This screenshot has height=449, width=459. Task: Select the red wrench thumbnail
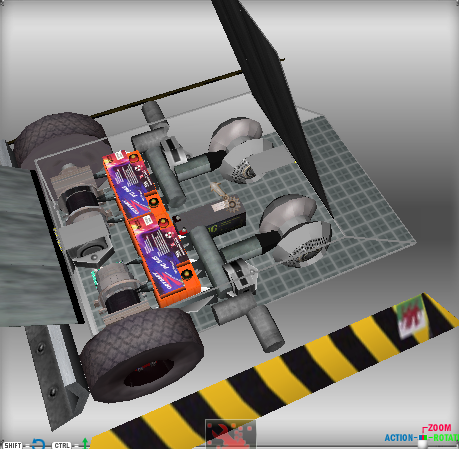coord(230,433)
